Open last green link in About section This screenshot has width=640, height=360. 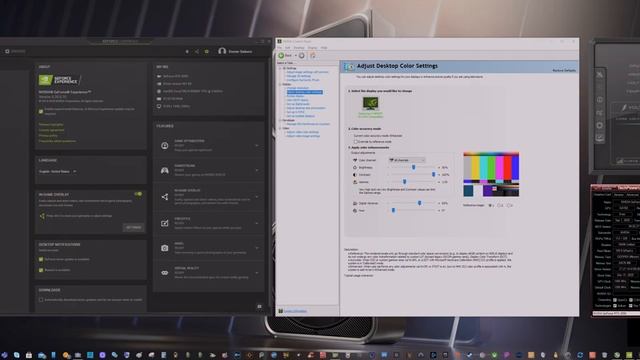[x=57, y=141]
